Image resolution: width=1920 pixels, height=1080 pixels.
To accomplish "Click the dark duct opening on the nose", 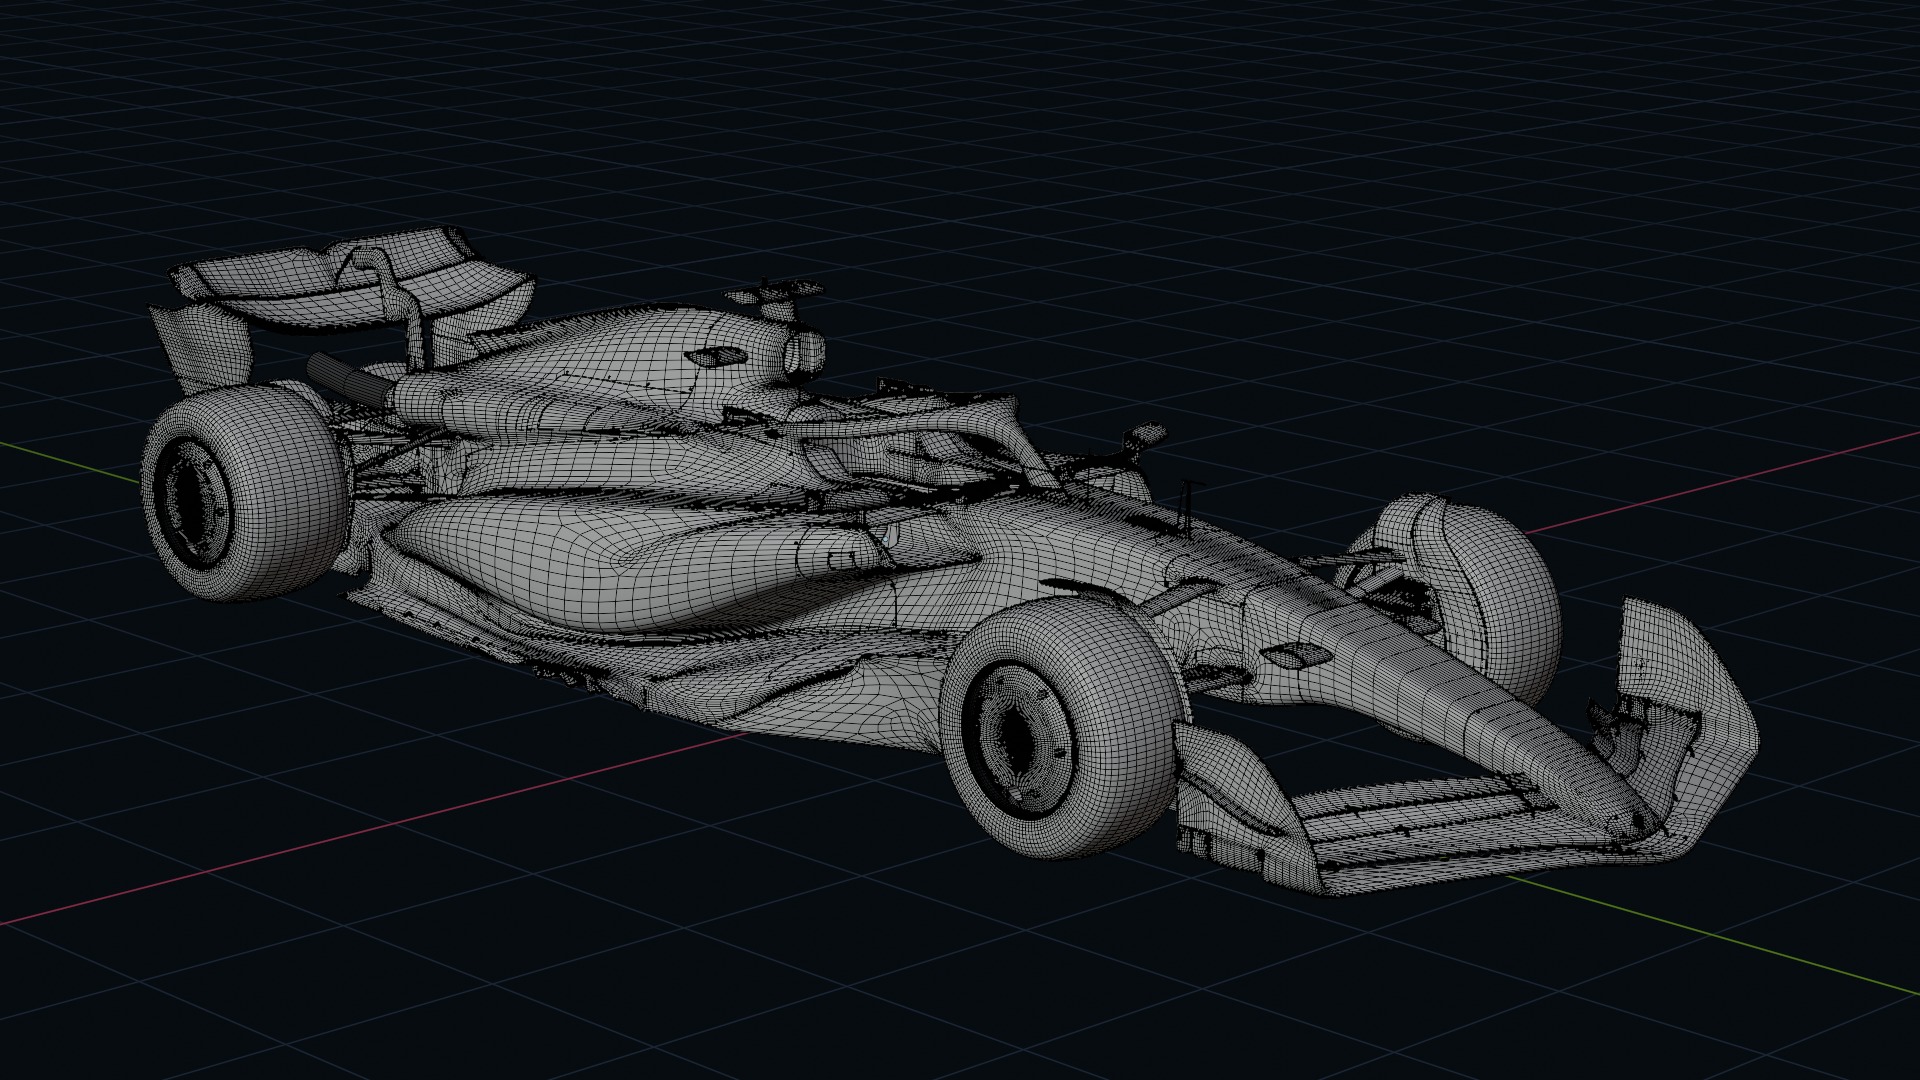I will point(1295,656).
